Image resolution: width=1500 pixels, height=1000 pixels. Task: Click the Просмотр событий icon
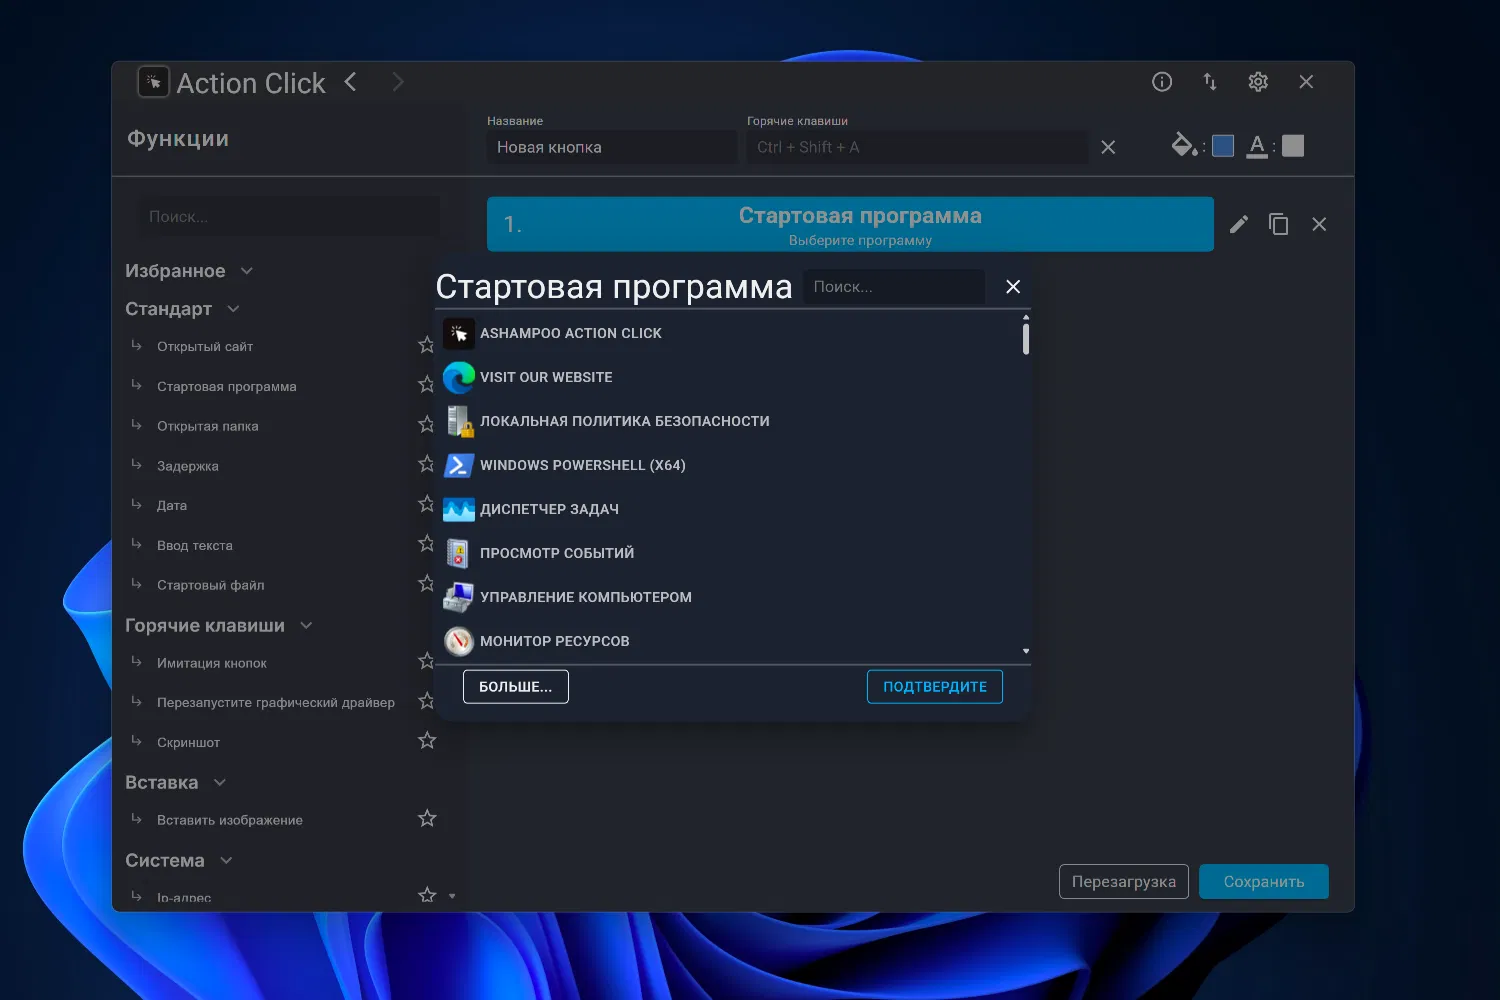point(458,554)
